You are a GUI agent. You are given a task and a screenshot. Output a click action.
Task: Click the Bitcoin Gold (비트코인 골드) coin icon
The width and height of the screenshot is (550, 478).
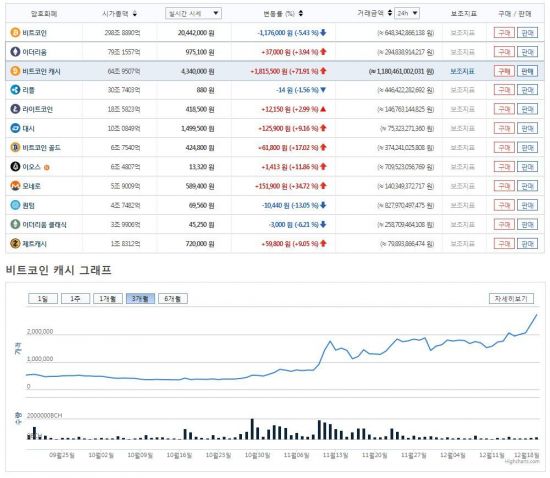point(15,147)
